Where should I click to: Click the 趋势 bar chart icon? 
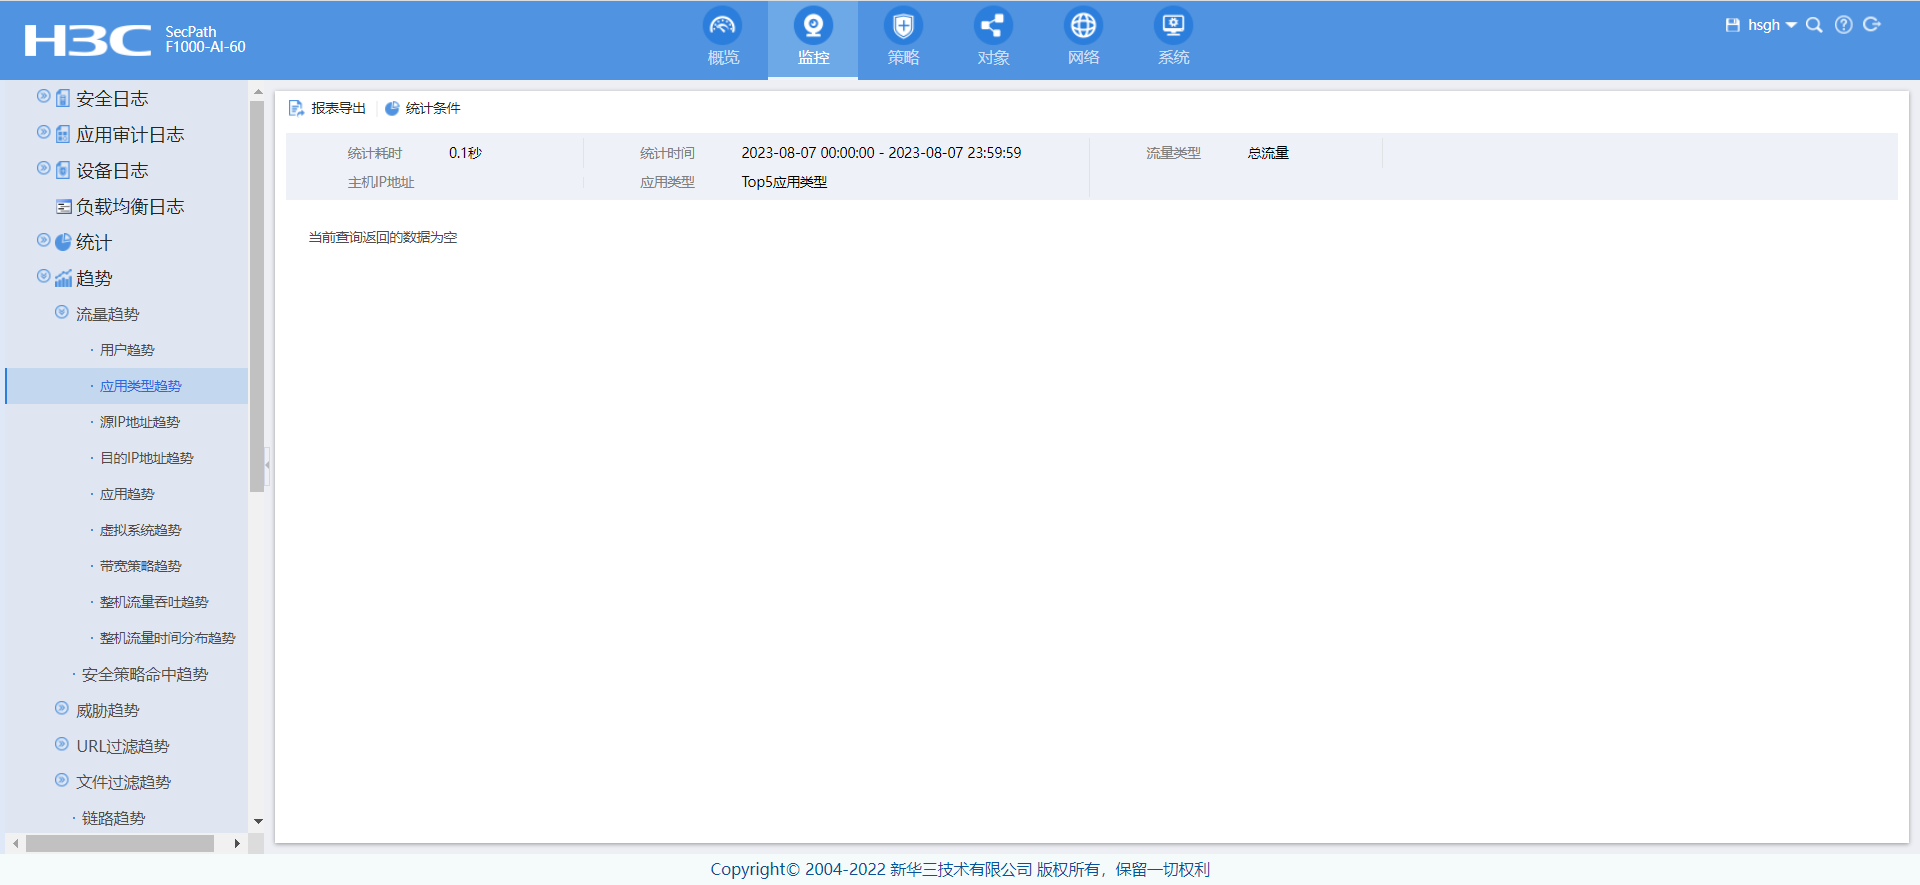[x=63, y=278]
